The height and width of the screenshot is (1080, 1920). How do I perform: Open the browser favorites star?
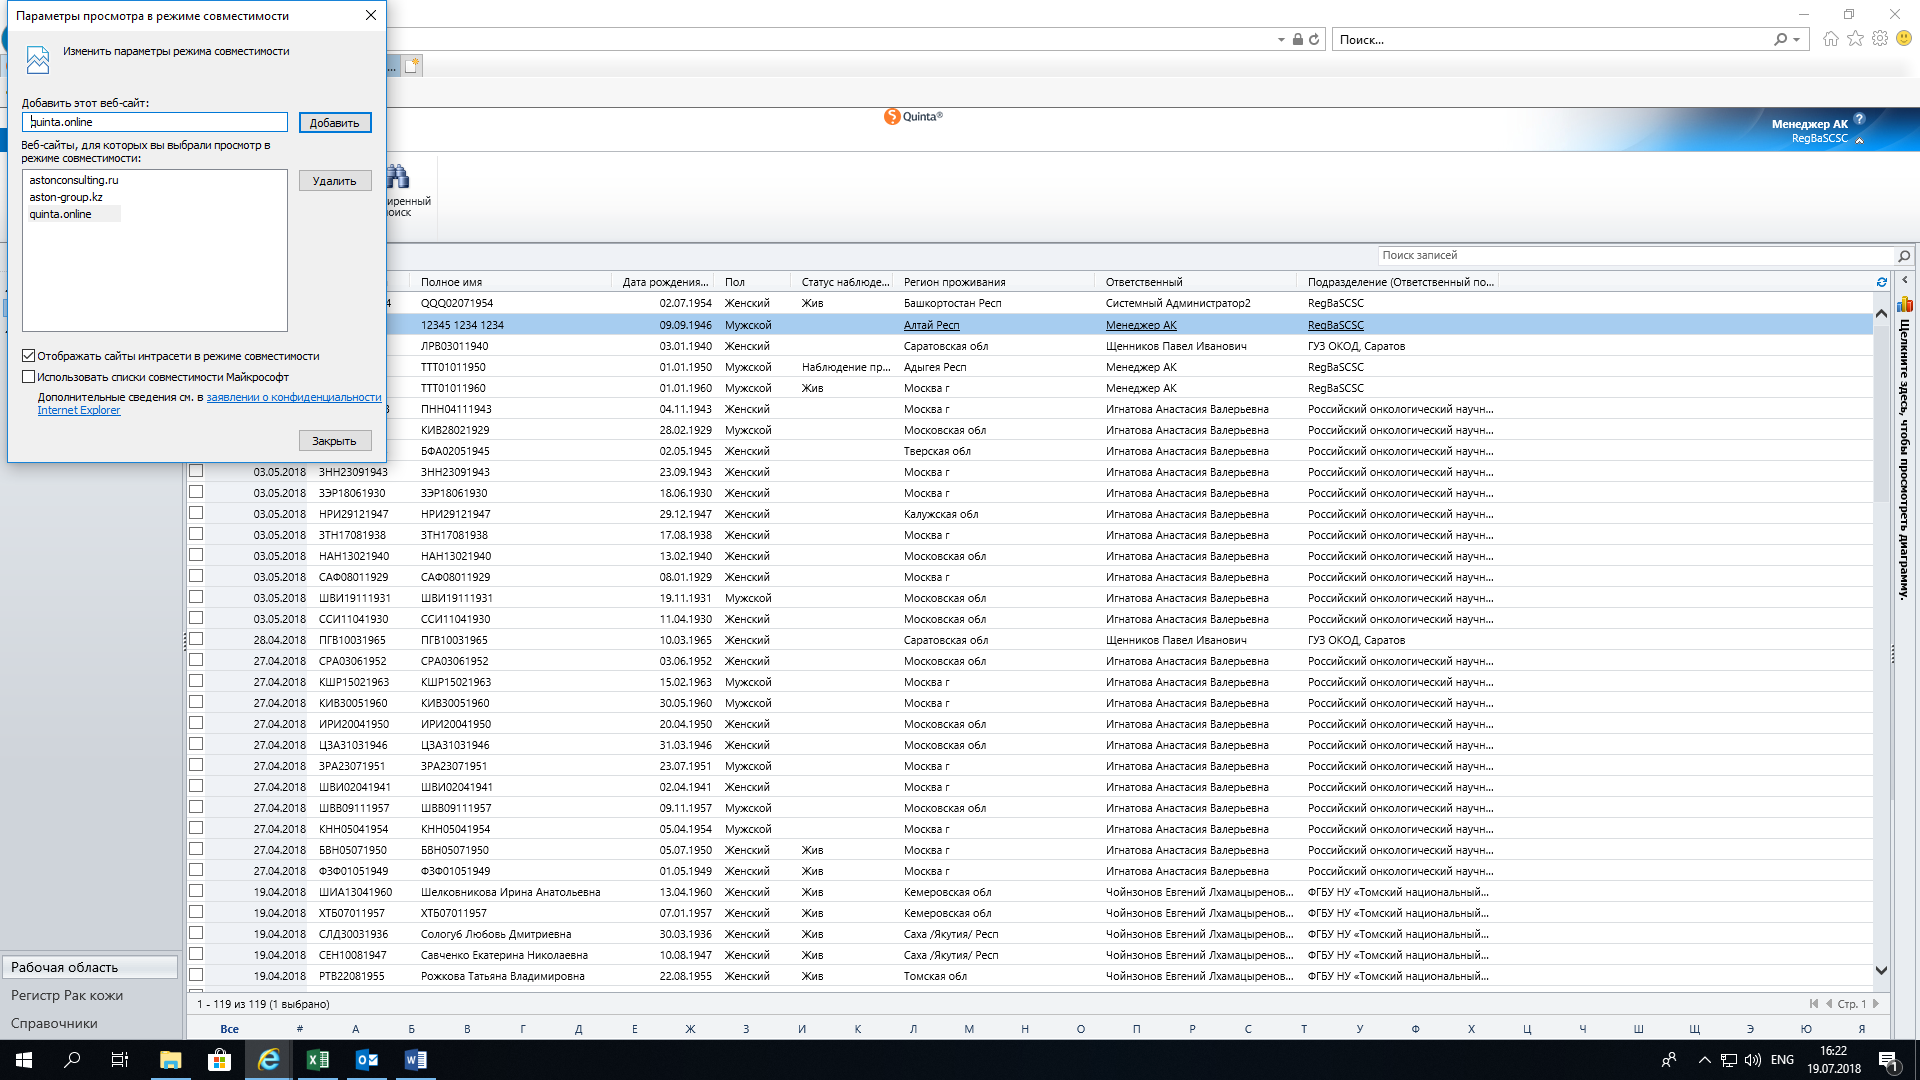click(x=1855, y=39)
